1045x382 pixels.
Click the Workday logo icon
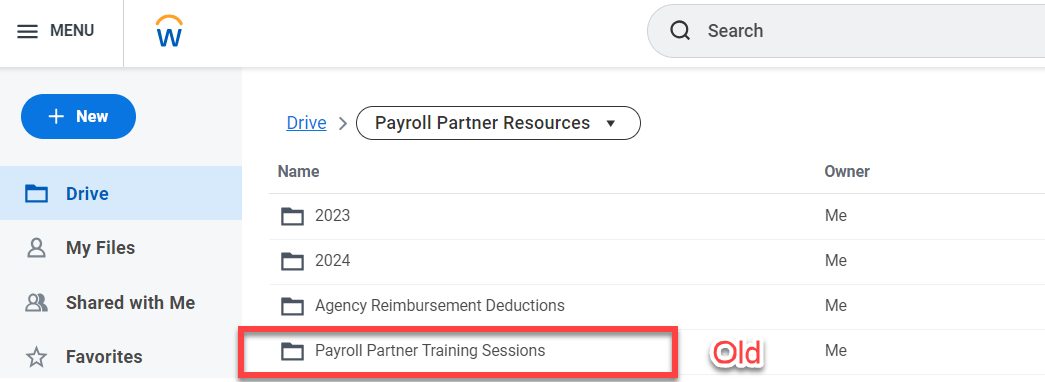click(169, 31)
